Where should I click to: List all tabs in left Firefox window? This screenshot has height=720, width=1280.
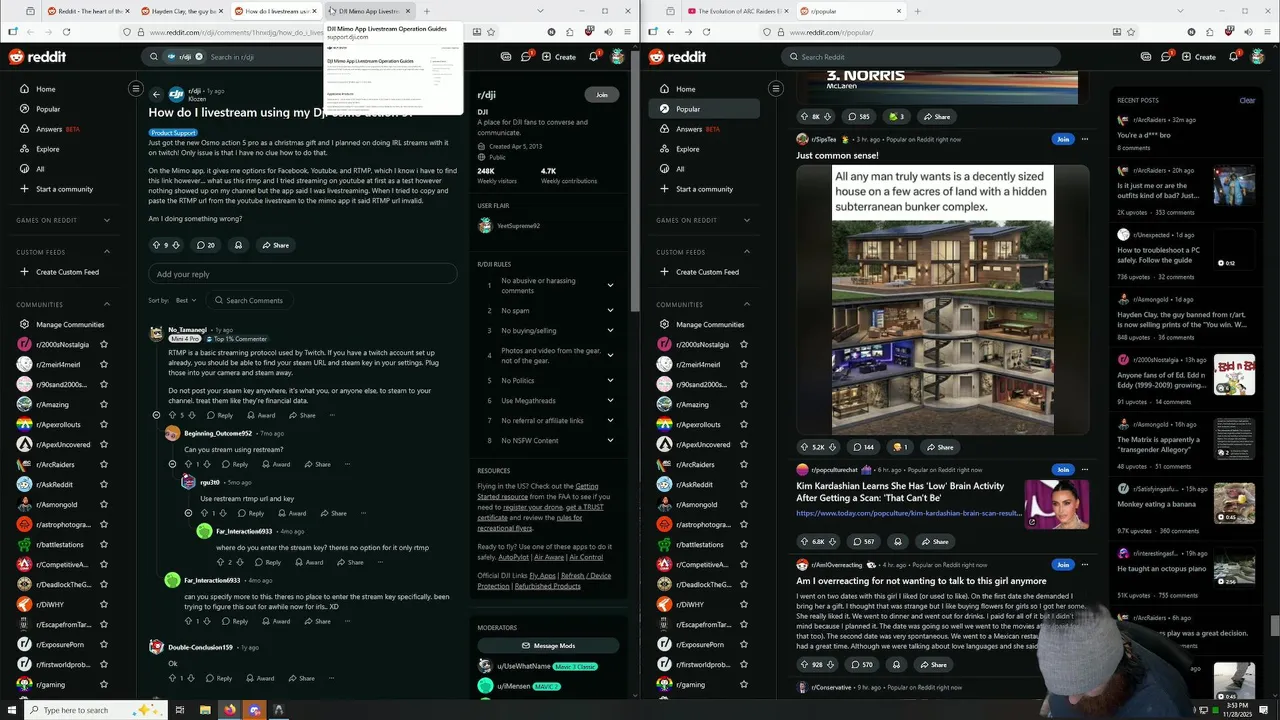pos(540,11)
